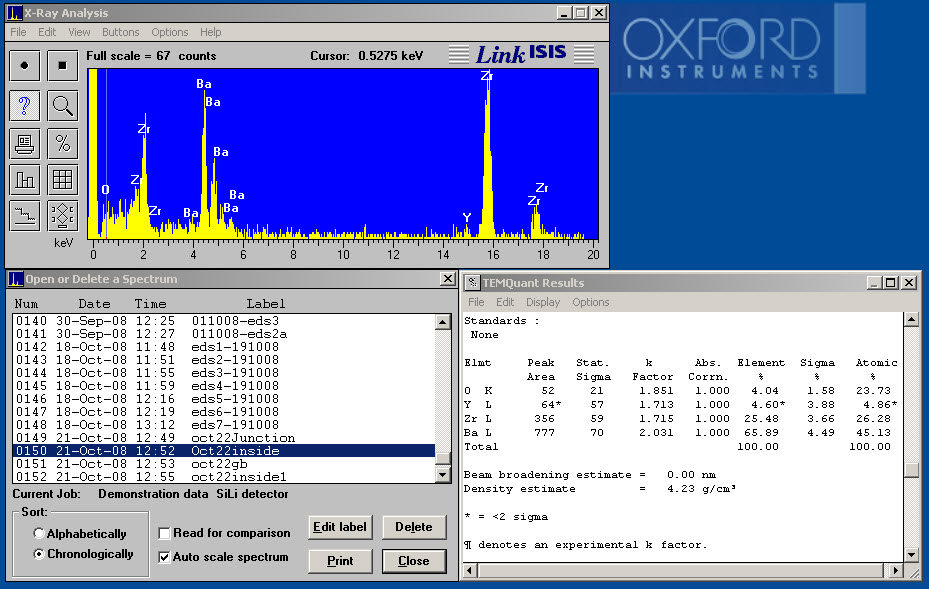This screenshot has width=929, height=589.
Task: Click Density estimate value 4.23 g/cm³
Action: point(701,489)
